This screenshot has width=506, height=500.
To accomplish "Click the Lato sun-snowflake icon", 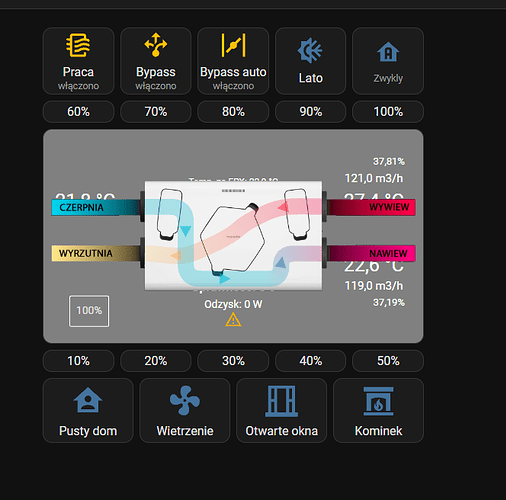I will 310,51.
